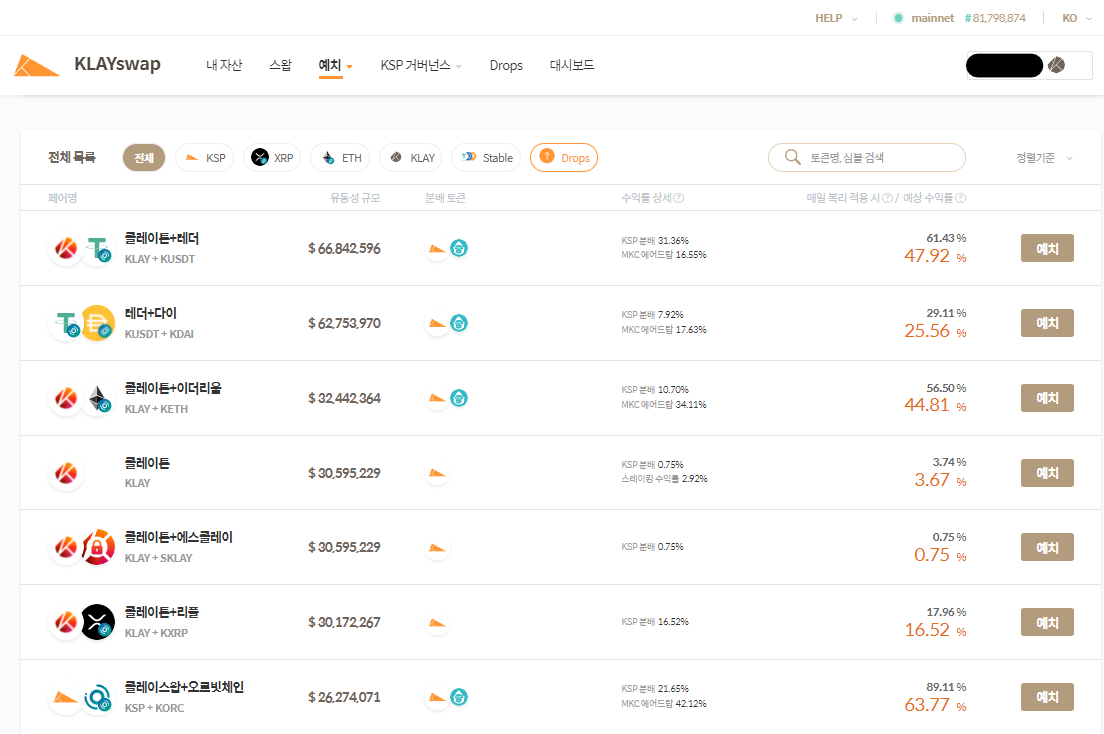Click the mainnet block number #81,798,874

click(995, 18)
